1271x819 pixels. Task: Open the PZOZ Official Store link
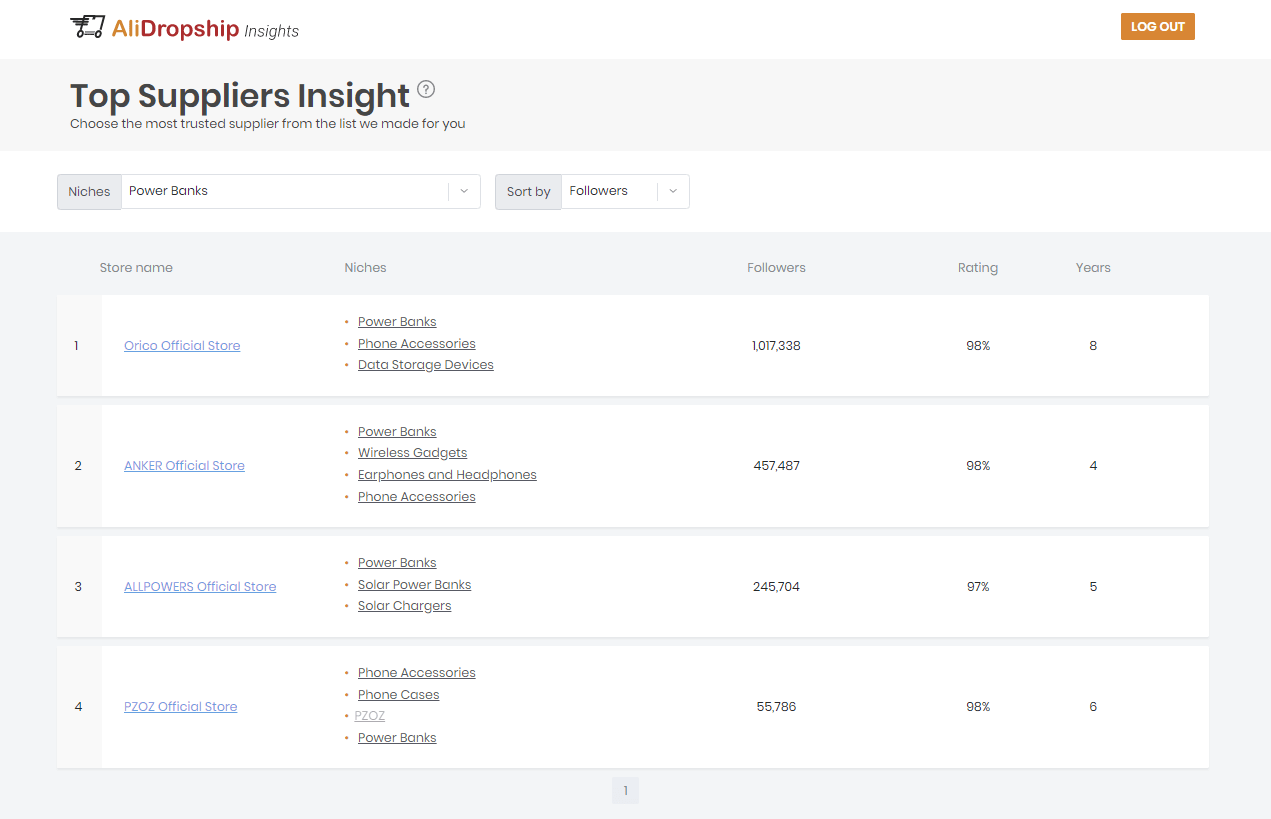180,707
